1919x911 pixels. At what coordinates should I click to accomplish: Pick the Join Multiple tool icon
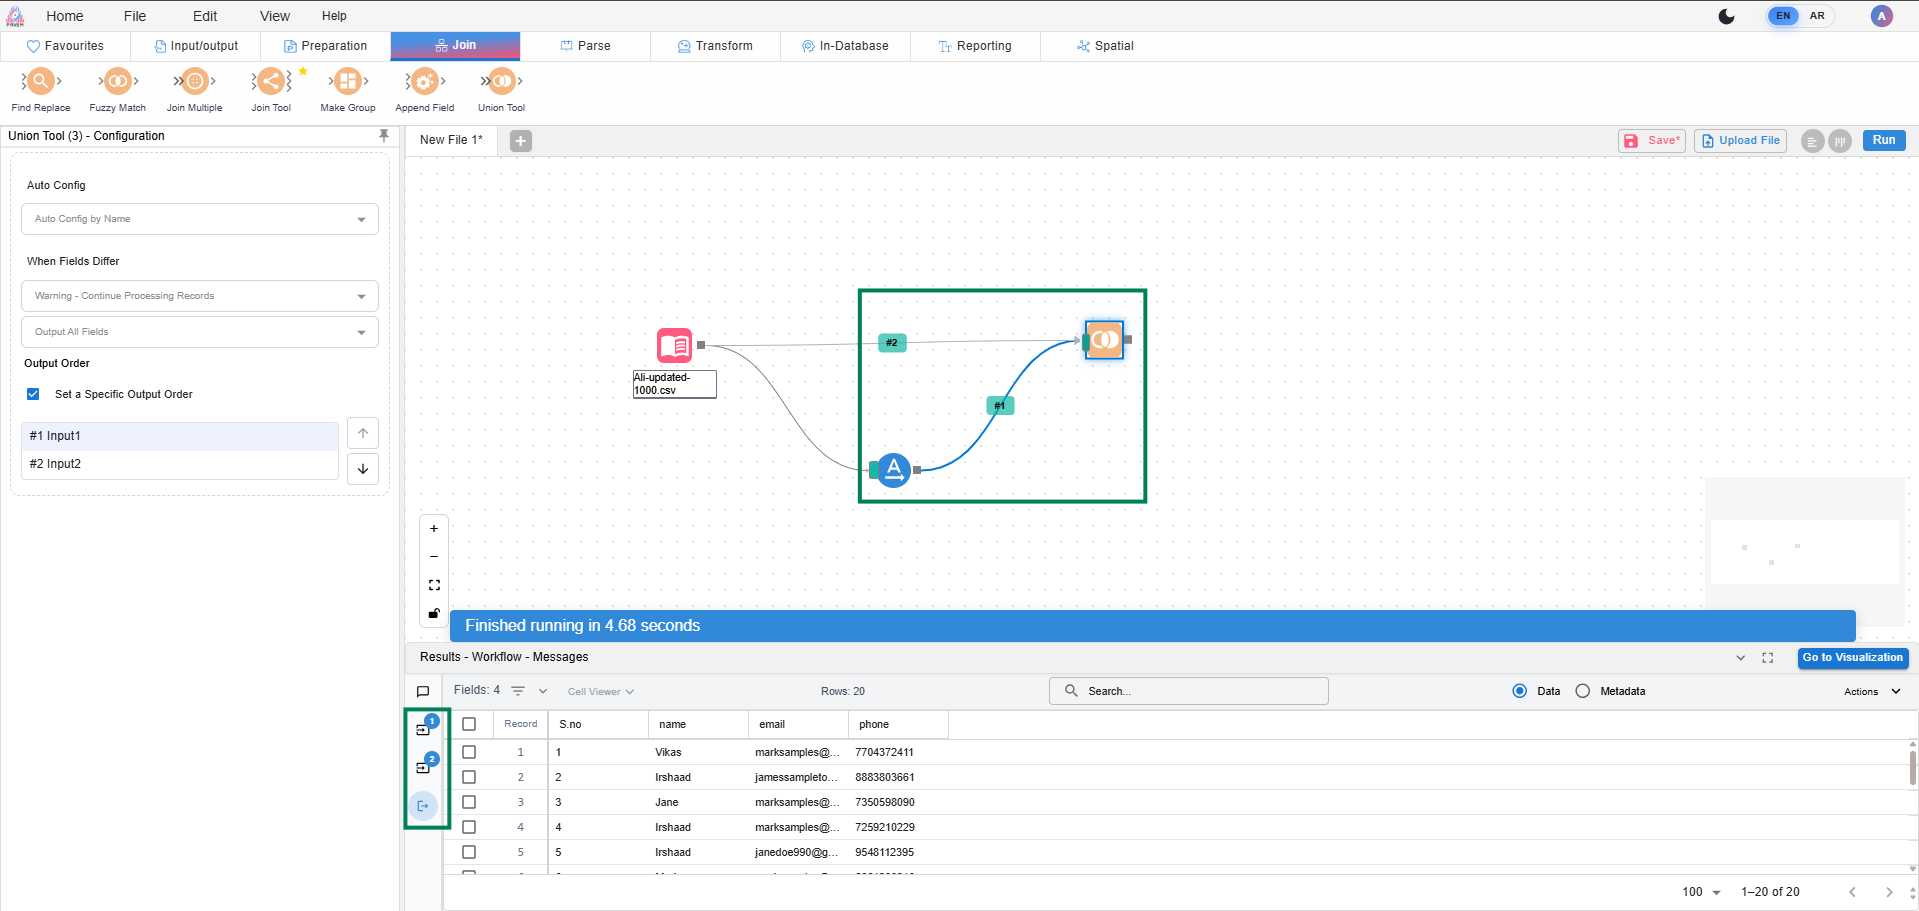click(194, 82)
